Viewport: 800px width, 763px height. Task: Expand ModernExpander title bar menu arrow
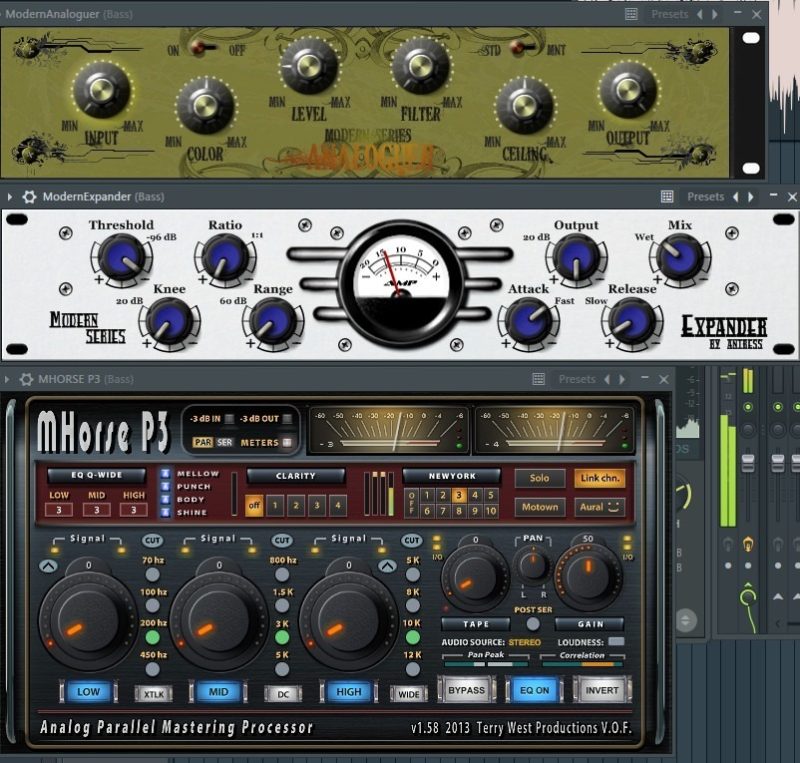(x=10, y=196)
